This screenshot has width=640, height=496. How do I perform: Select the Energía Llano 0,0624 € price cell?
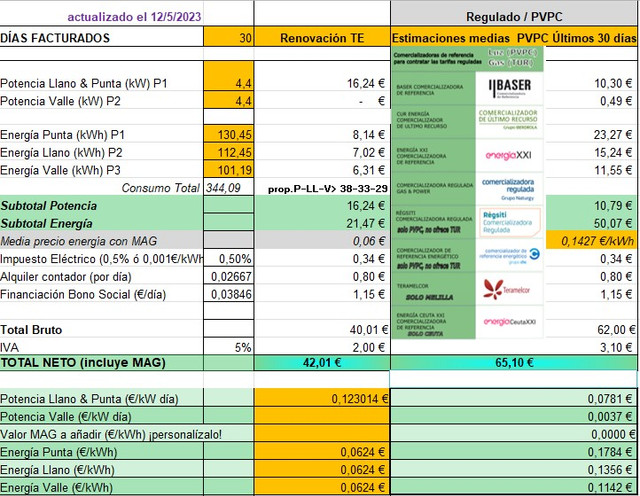pos(322,469)
